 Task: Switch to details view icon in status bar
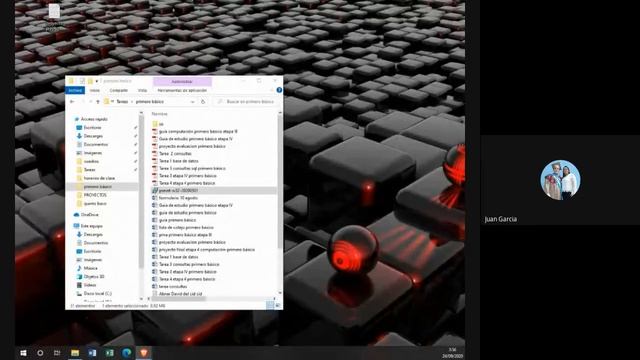pos(270,305)
